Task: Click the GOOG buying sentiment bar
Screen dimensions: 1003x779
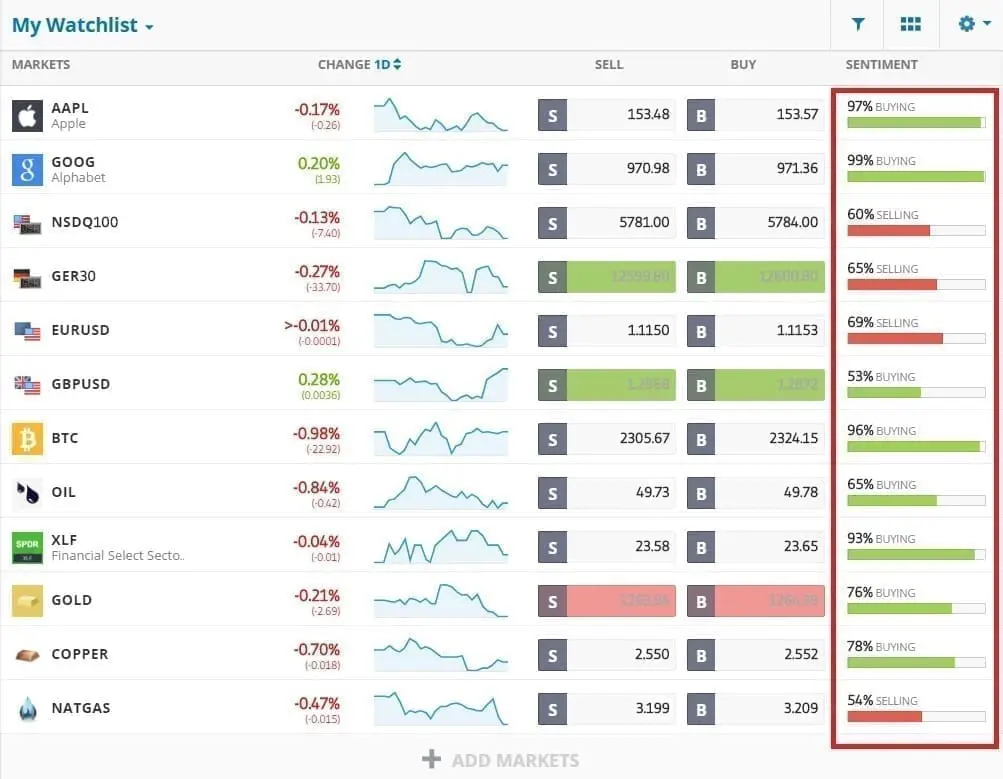Action: pos(915,176)
